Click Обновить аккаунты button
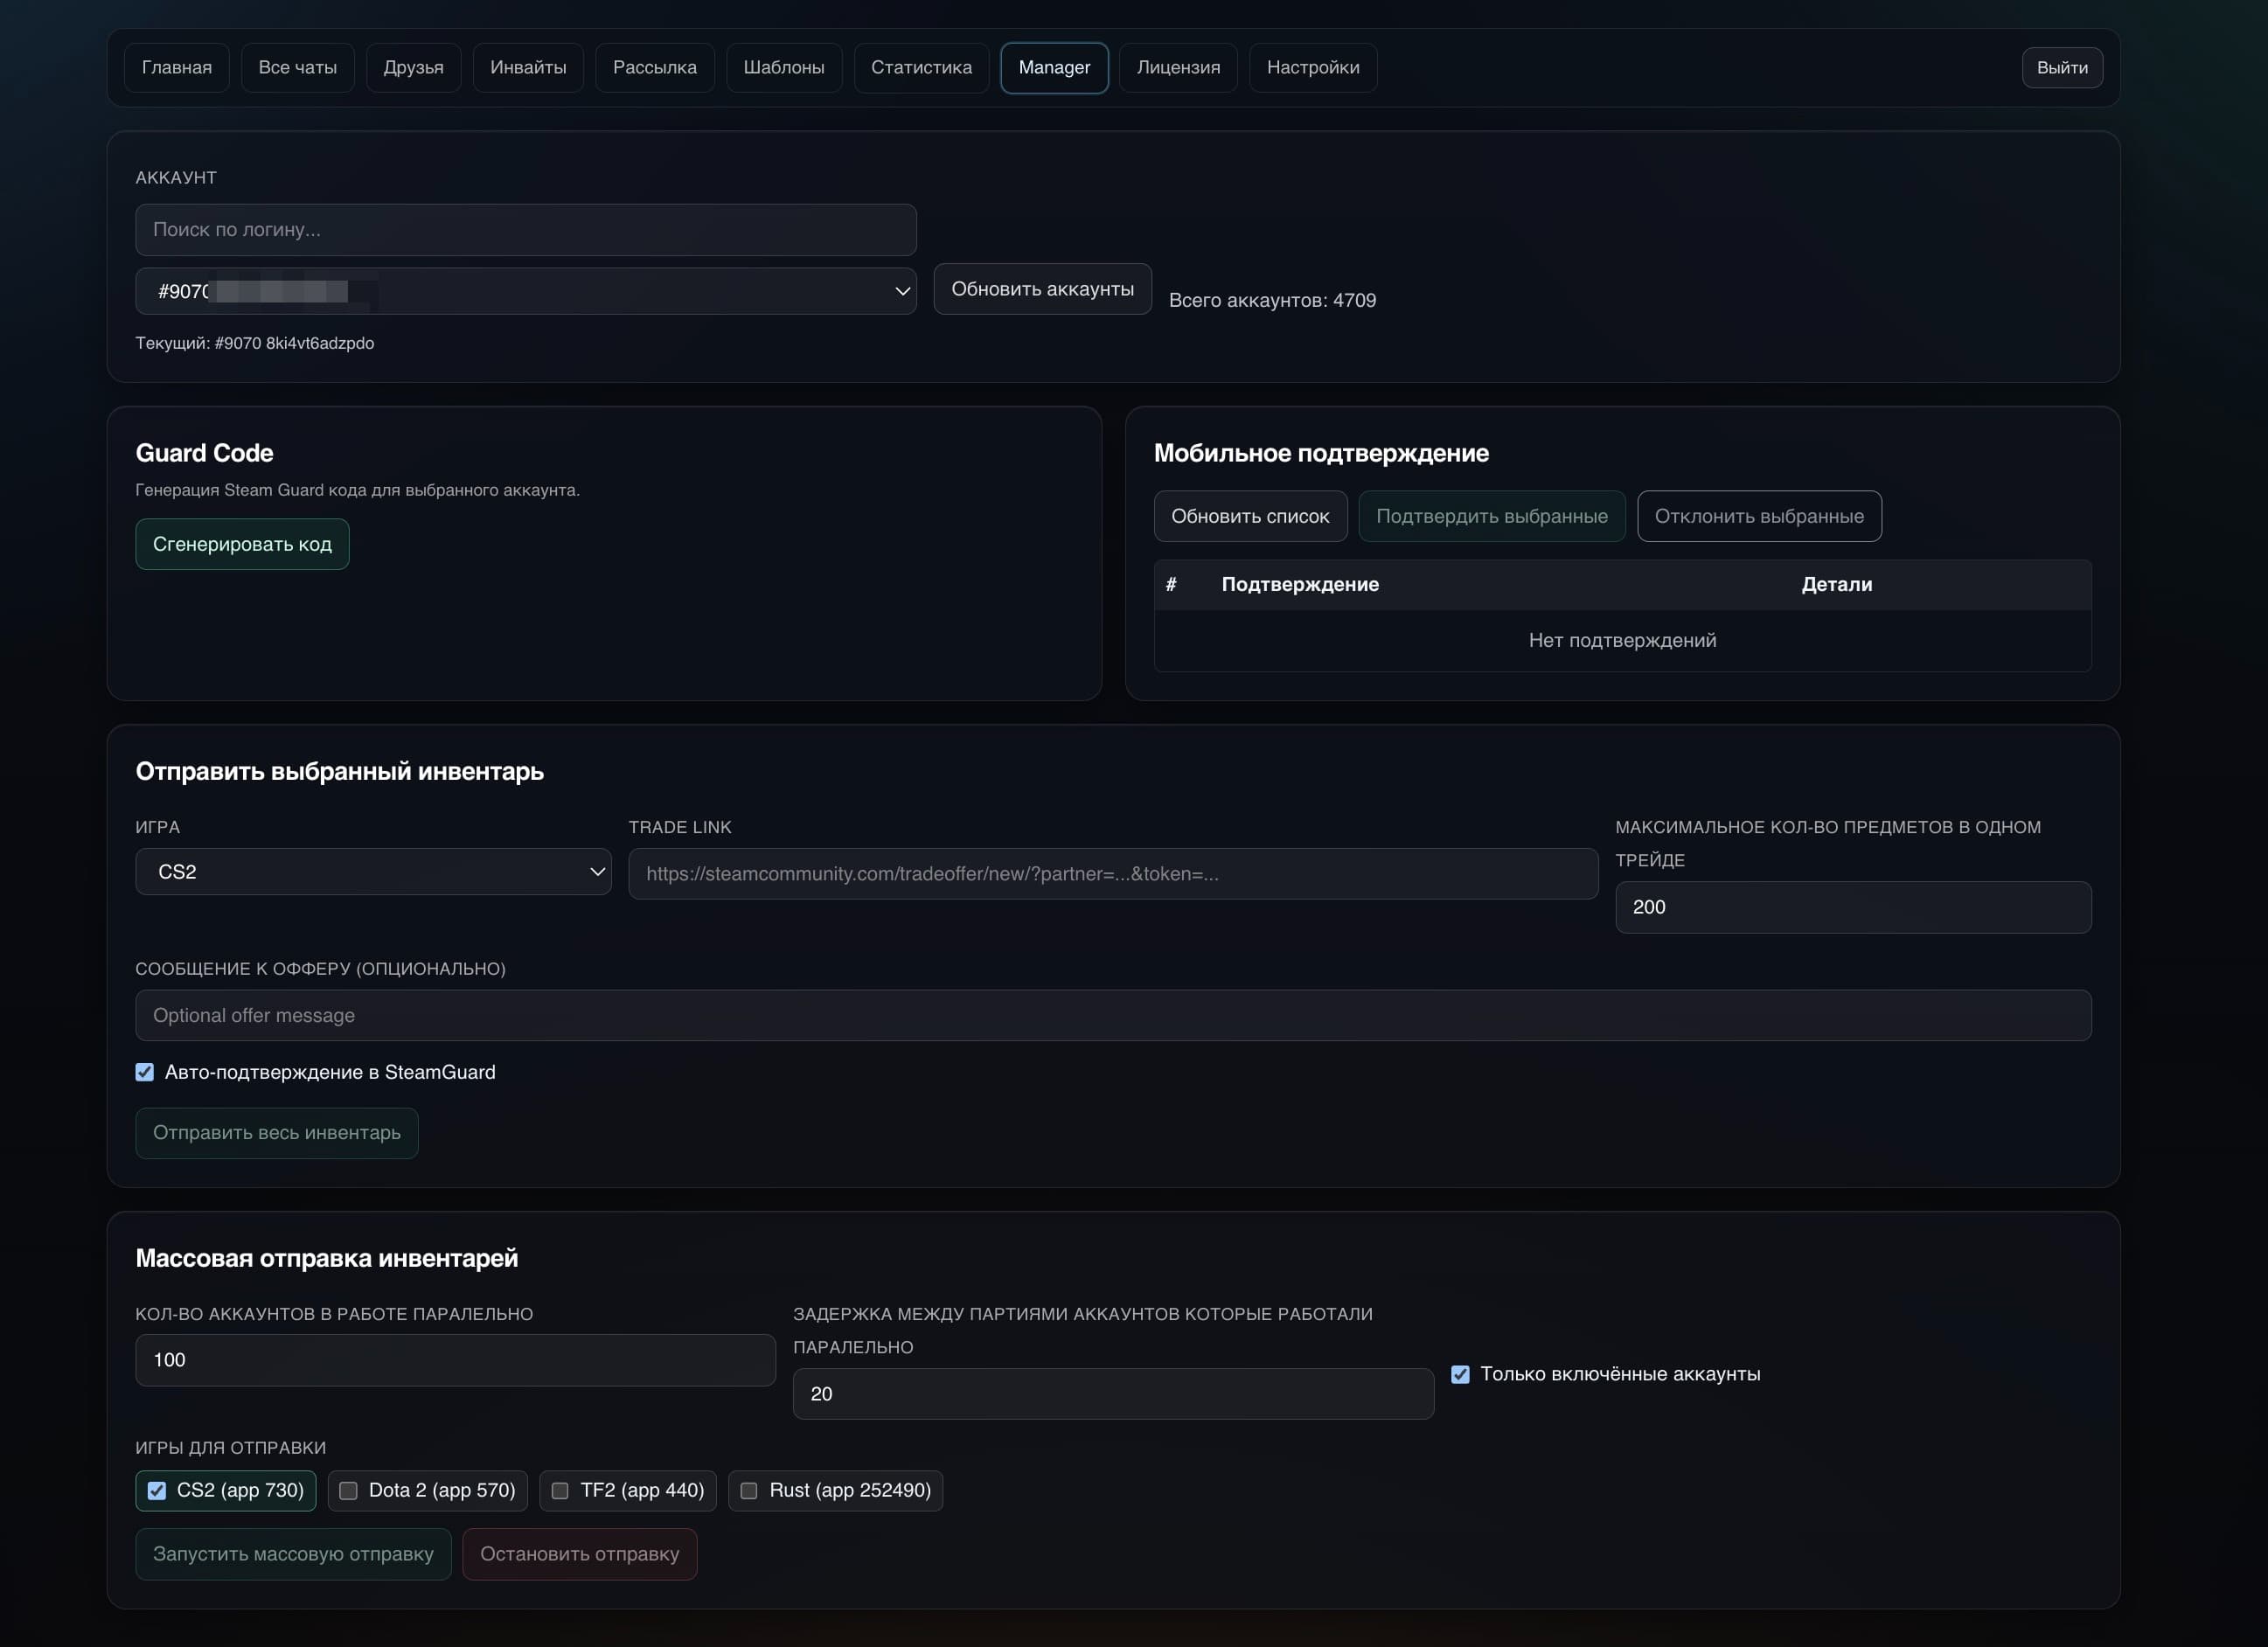The image size is (2268, 1647). [x=1042, y=289]
